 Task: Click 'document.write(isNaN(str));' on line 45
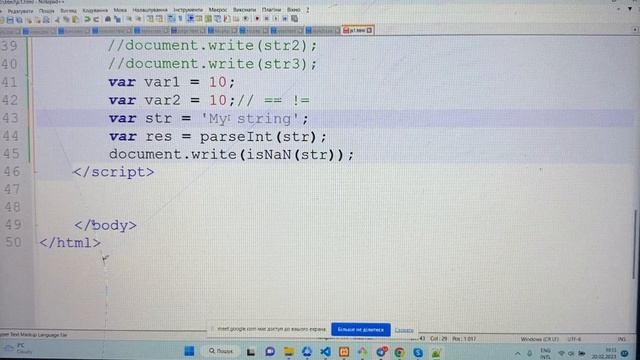(x=231, y=154)
